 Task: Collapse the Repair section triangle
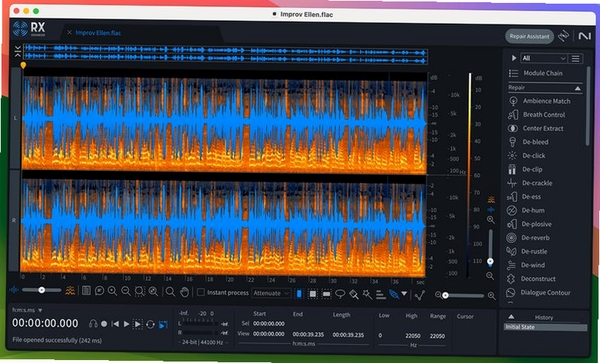pos(577,88)
